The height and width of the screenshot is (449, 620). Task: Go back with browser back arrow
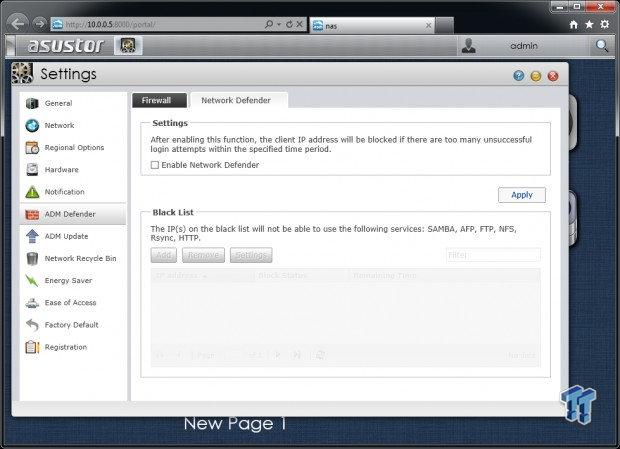(x=17, y=24)
